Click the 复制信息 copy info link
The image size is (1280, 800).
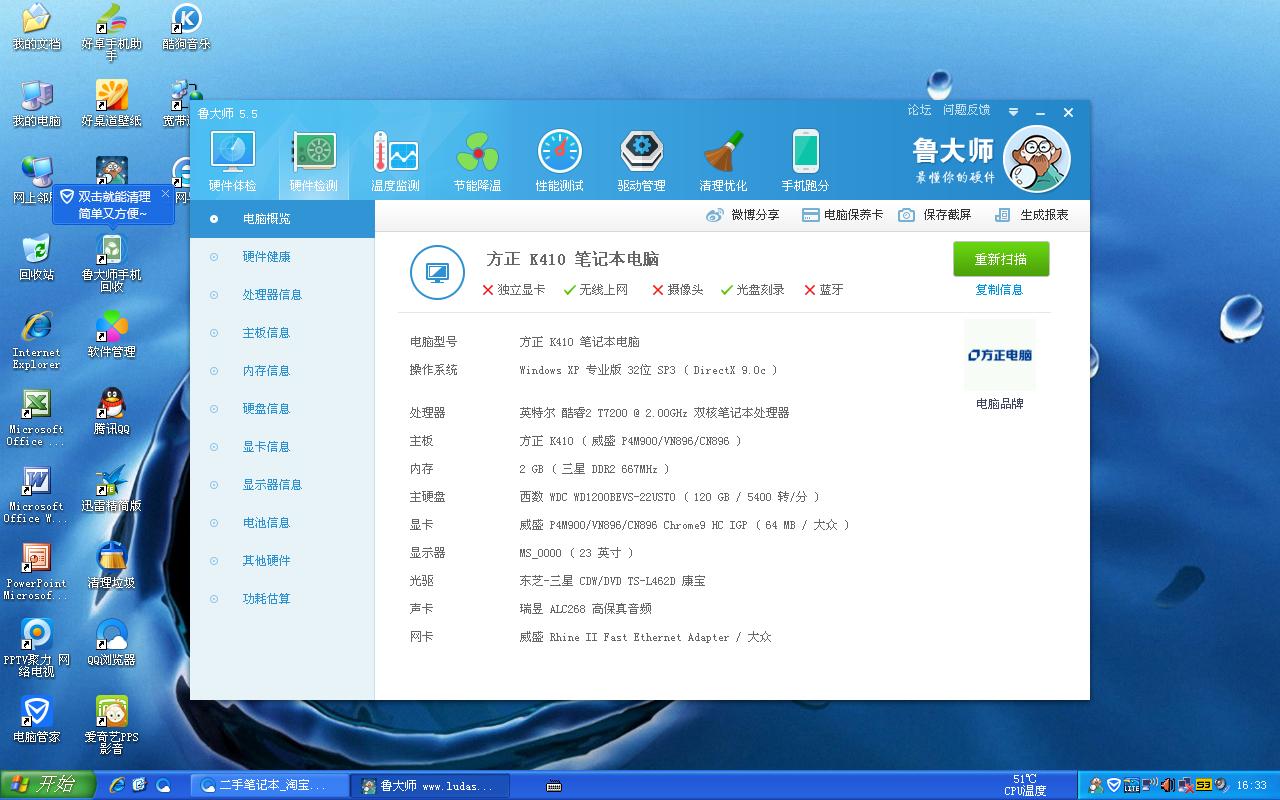(999, 290)
